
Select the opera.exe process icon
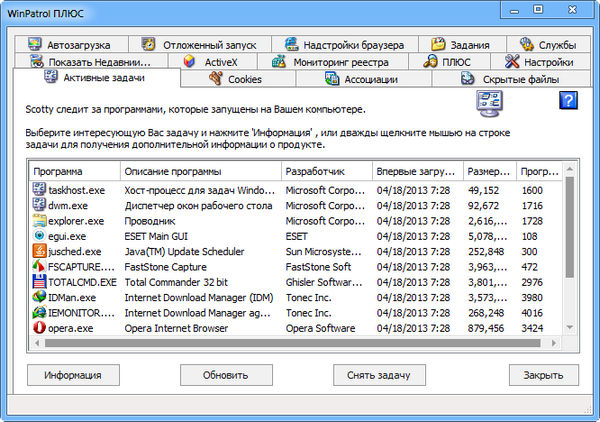point(38,328)
